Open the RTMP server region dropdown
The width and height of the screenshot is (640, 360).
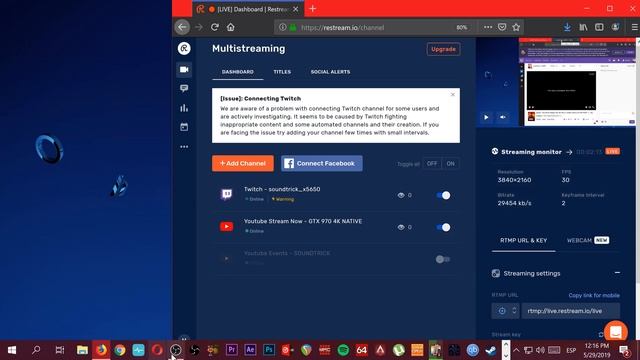tap(506, 311)
